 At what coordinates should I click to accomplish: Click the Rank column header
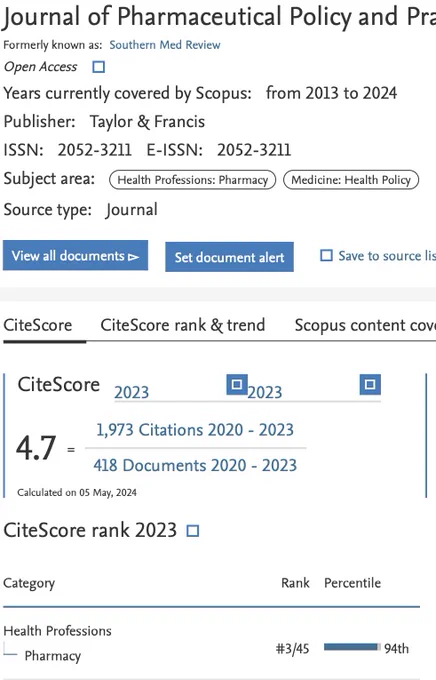(x=295, y=583)
